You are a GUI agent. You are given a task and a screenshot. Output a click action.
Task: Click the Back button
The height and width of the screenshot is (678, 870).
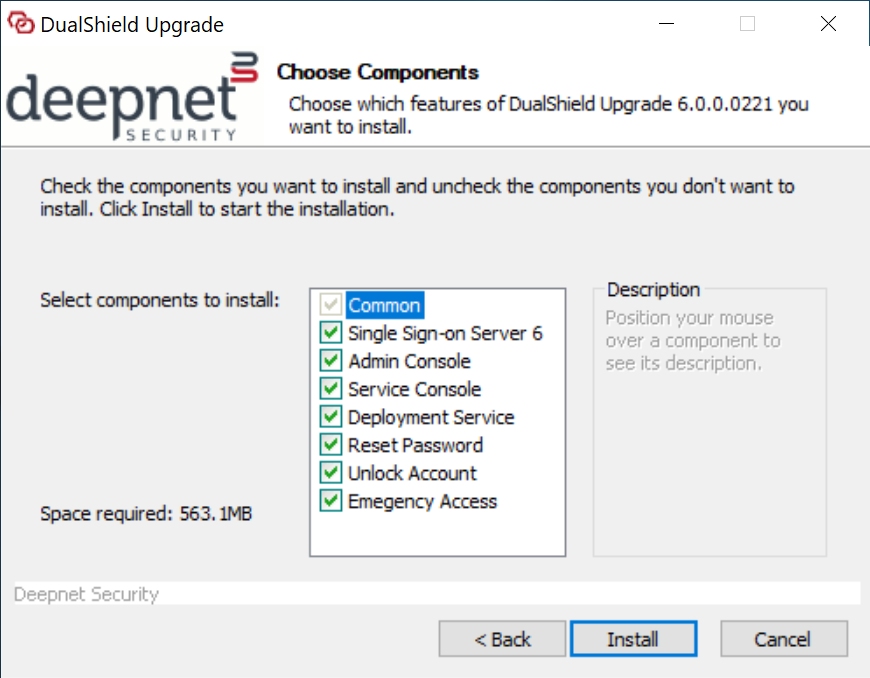click(x=501, y=638)
